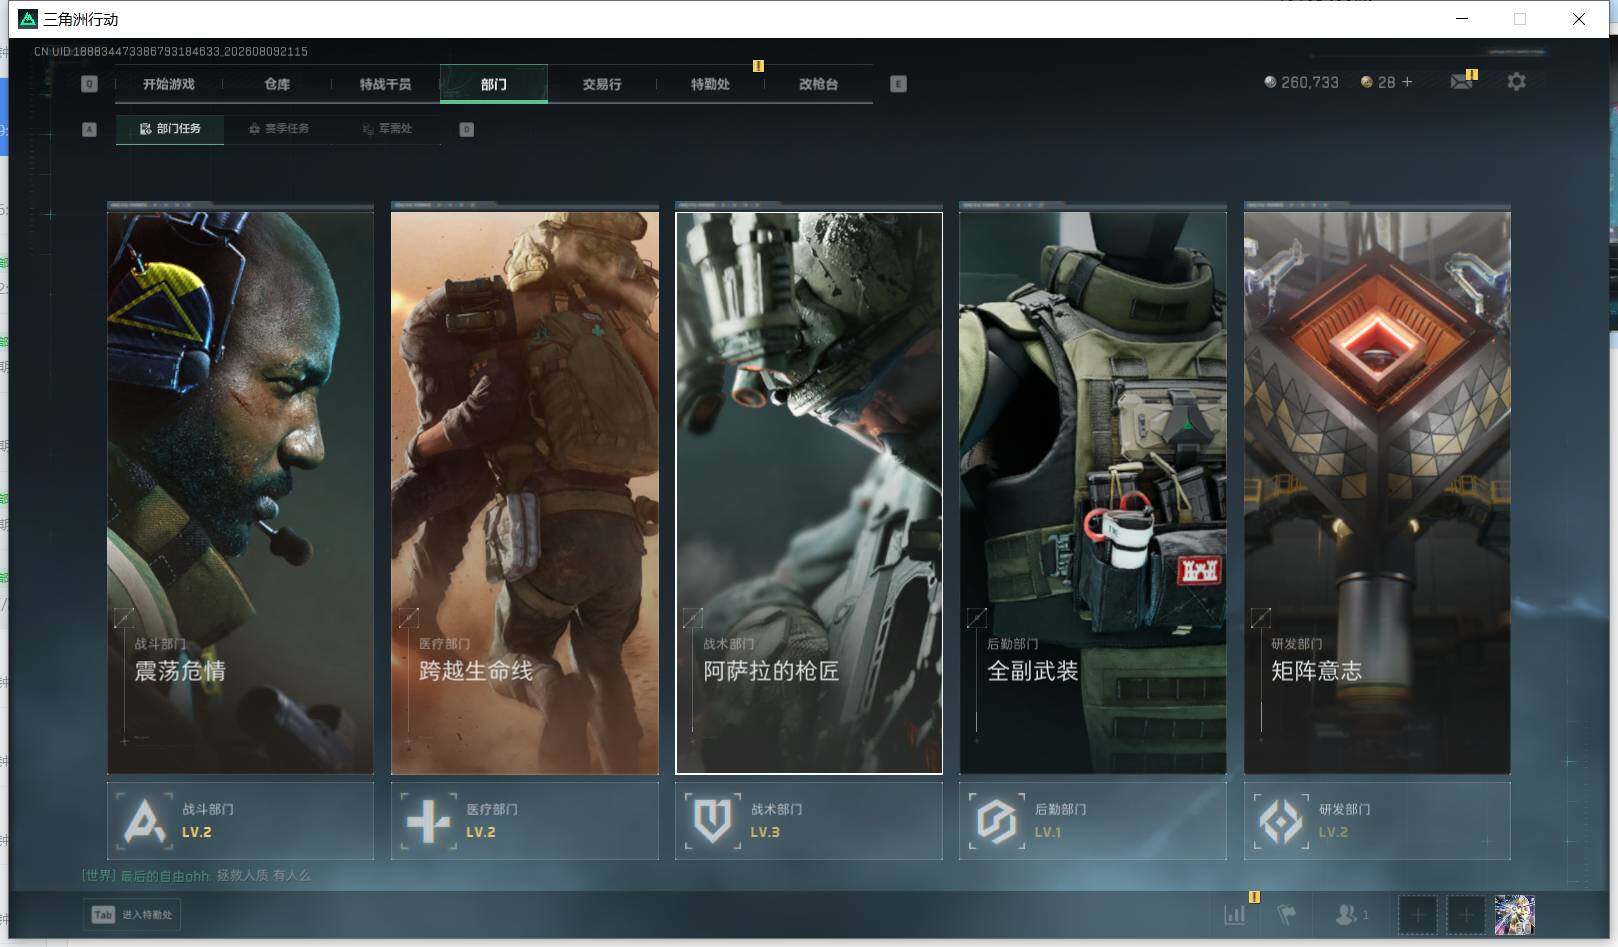Open the 矩阵意志 mission card
1618x947 pixels.
click(1377, 492)
